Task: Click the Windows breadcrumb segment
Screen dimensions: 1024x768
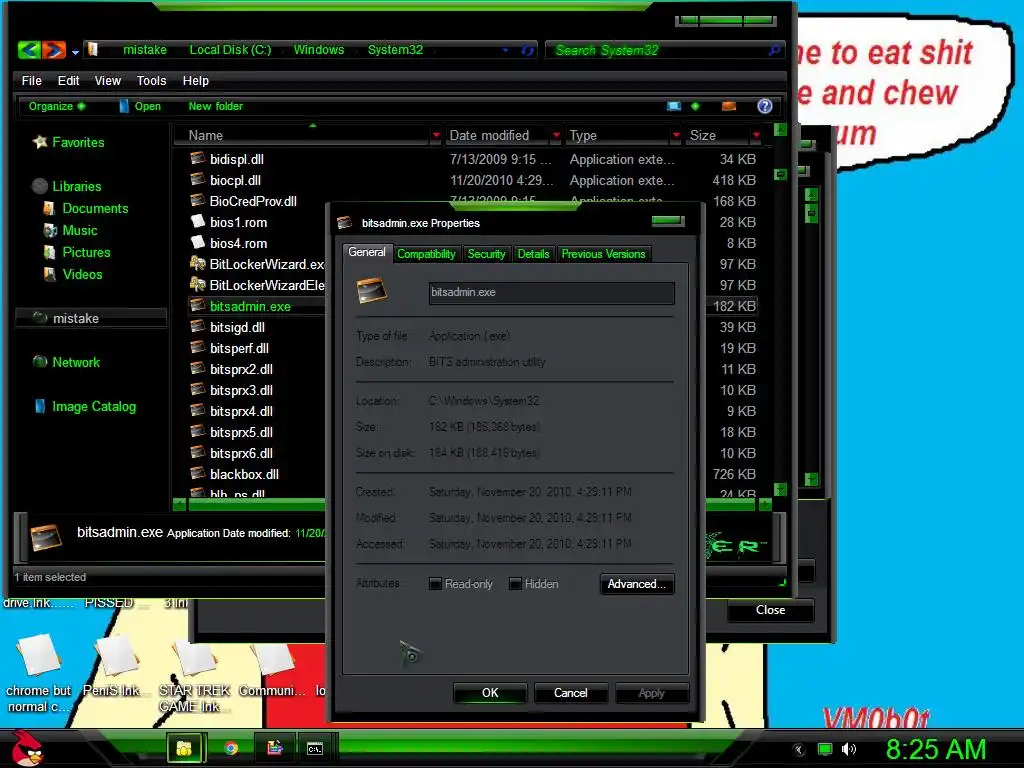Action: 319,50
